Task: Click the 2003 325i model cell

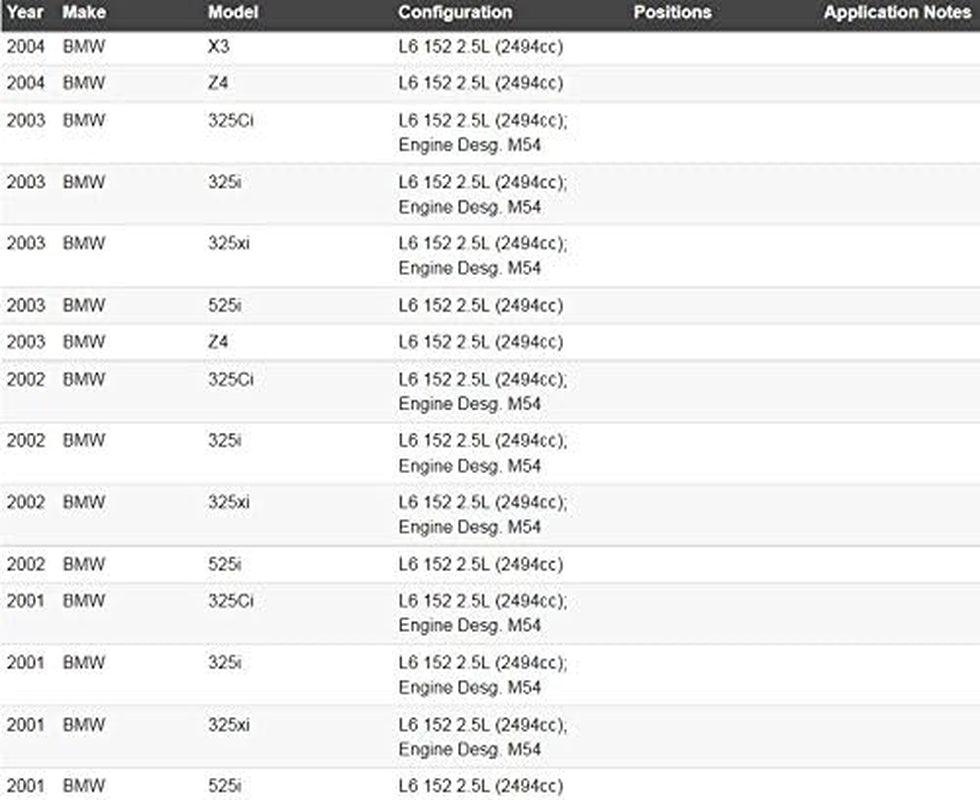Action: (225, 182)
